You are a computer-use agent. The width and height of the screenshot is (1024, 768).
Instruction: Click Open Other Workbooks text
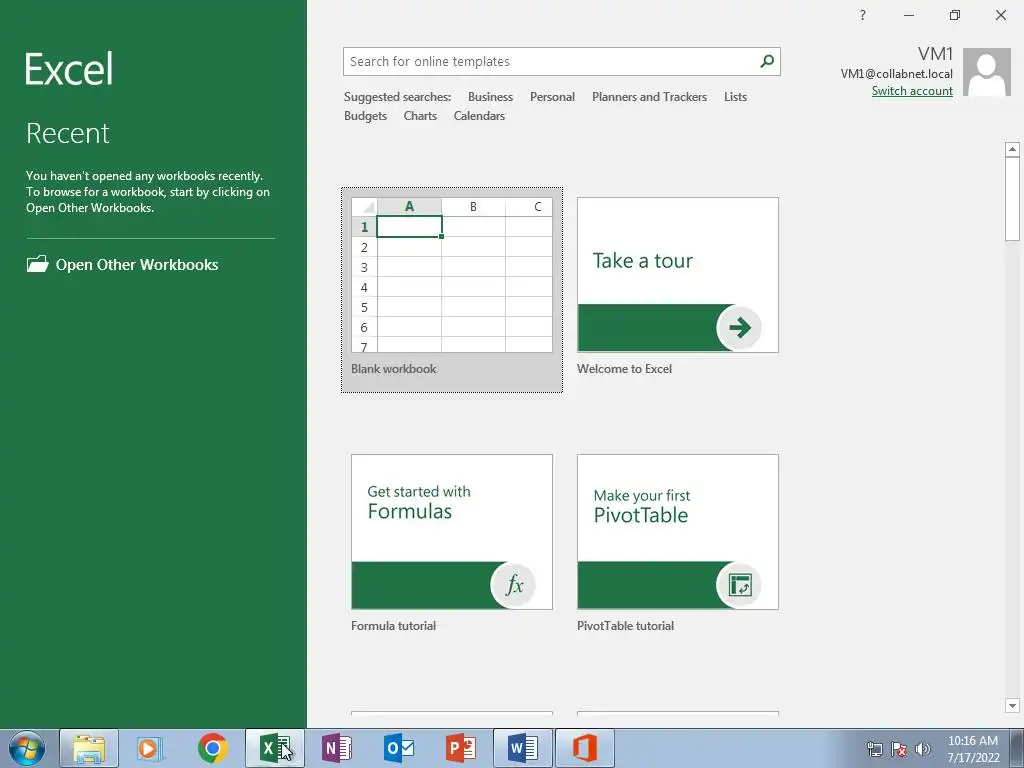coord(137,264)
